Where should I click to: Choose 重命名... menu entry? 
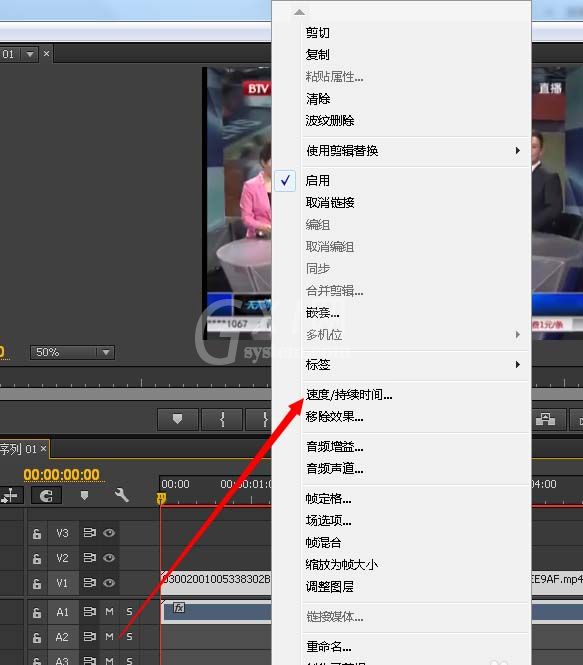329,647
